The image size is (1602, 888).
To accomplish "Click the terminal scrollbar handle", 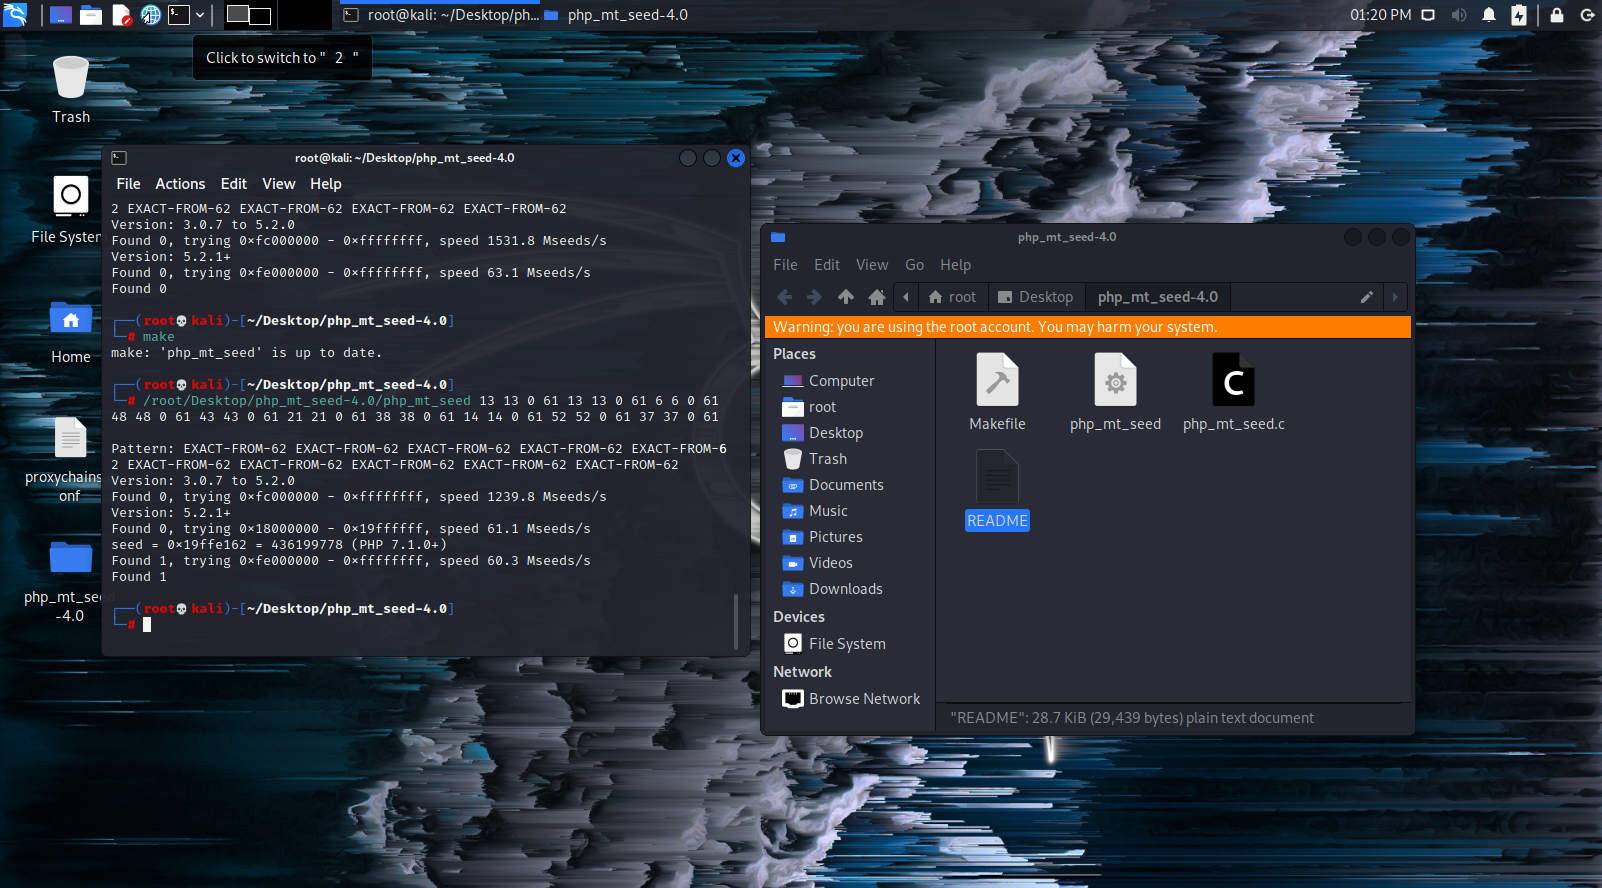I will pos(736,622).
